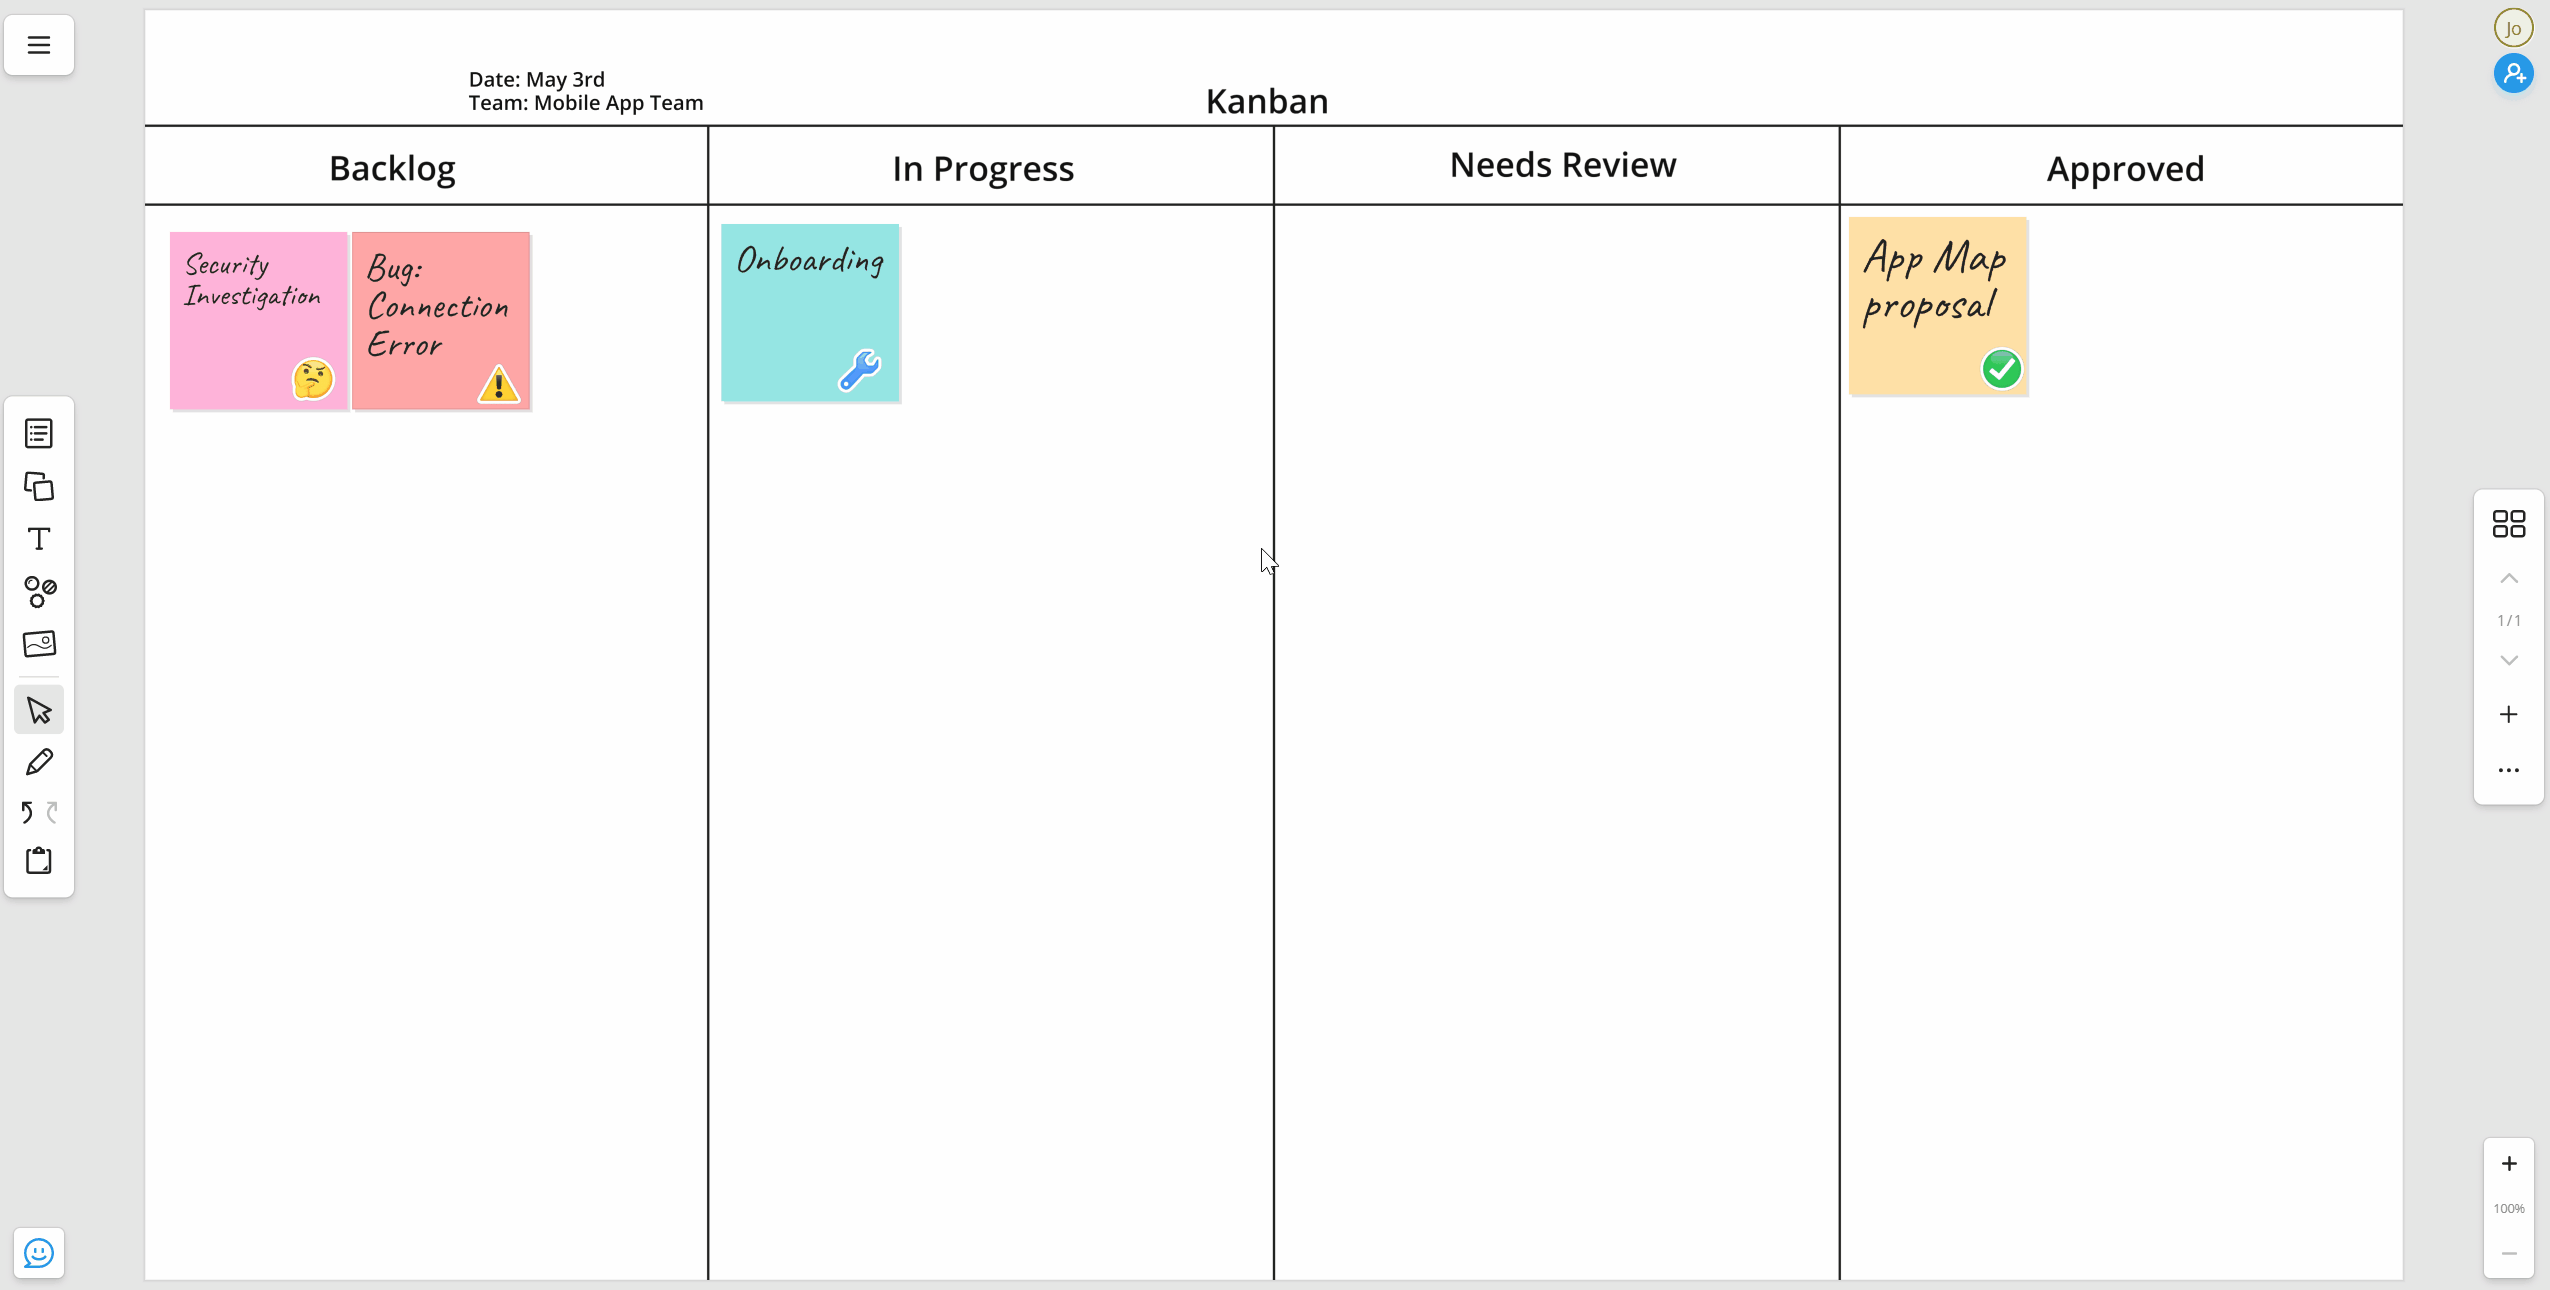This screenshot has height=1290, width=2550.
Task: Click the In Progress column header
Action: 982,166
